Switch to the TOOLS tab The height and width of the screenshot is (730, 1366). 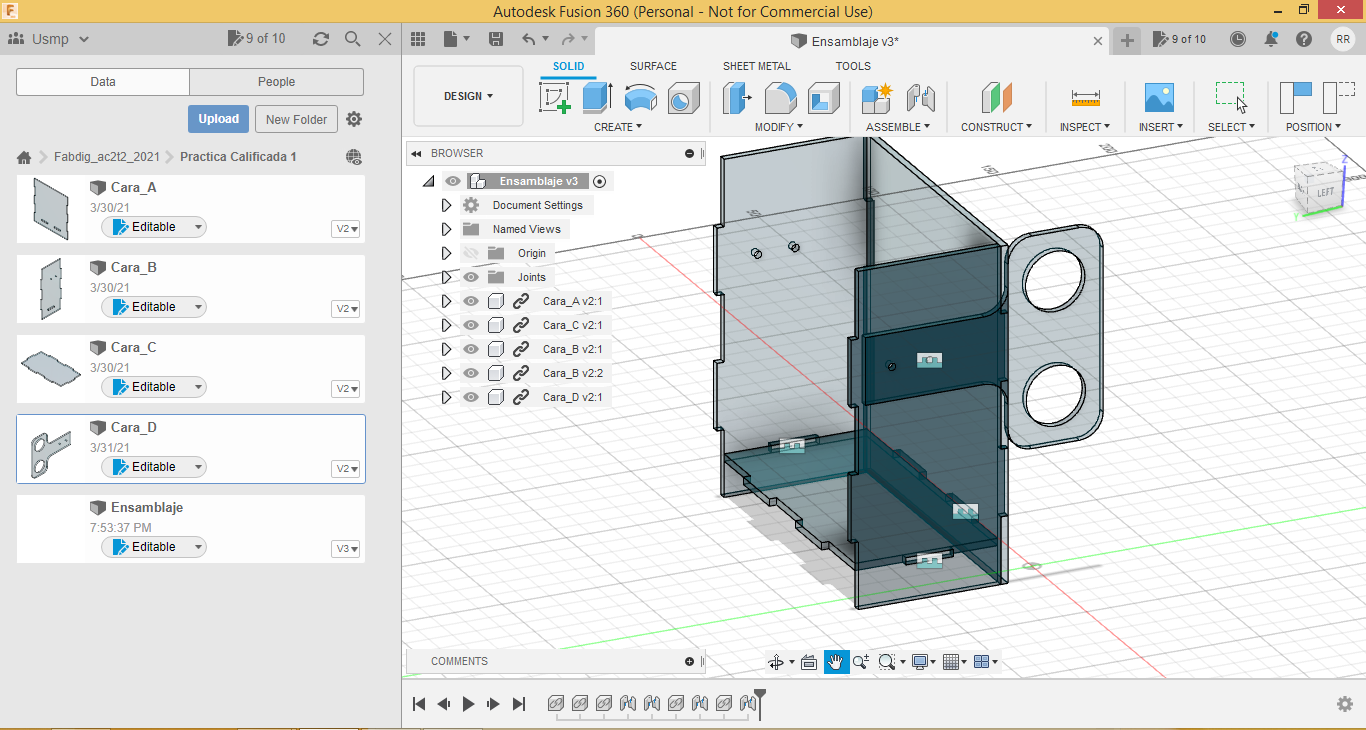click(x=853, y=66)
